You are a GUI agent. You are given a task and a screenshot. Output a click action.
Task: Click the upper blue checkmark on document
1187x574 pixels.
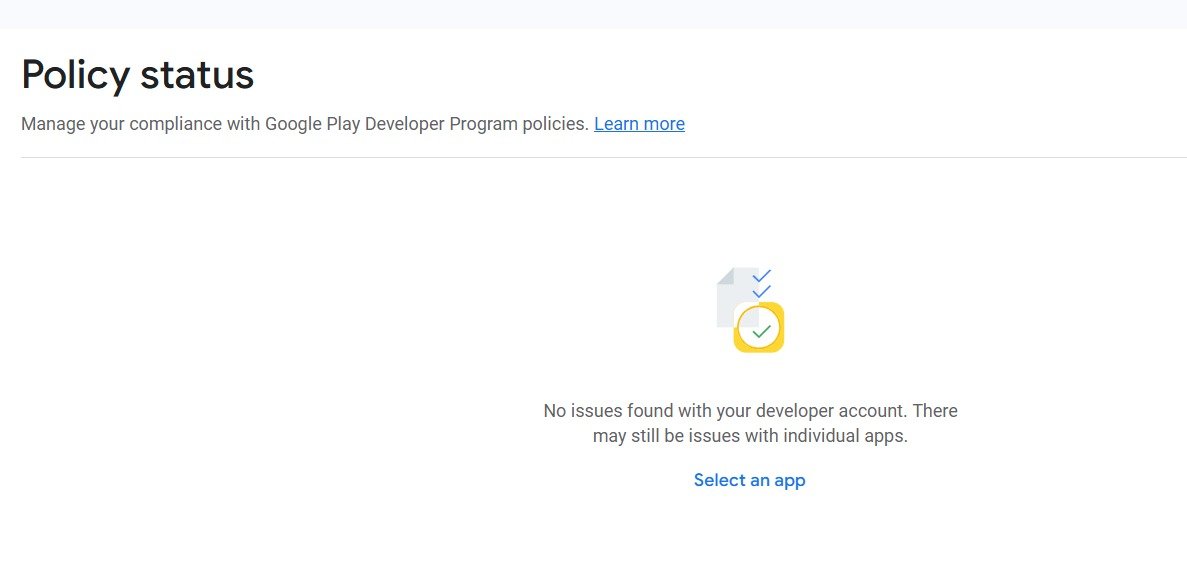point(762,276)
